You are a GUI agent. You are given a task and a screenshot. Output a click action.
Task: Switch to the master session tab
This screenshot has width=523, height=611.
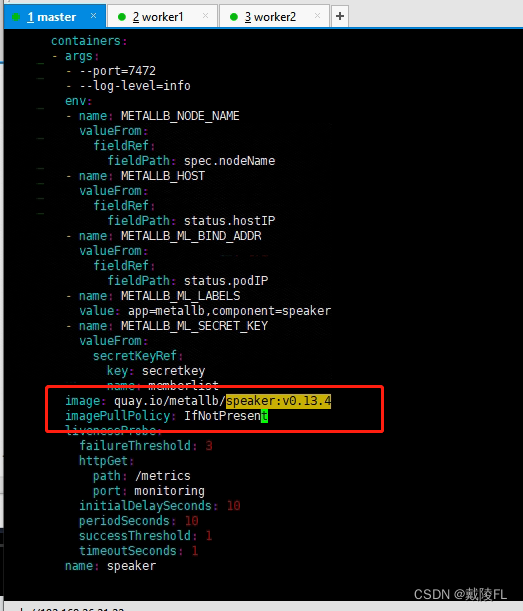(x=55, y=16)
